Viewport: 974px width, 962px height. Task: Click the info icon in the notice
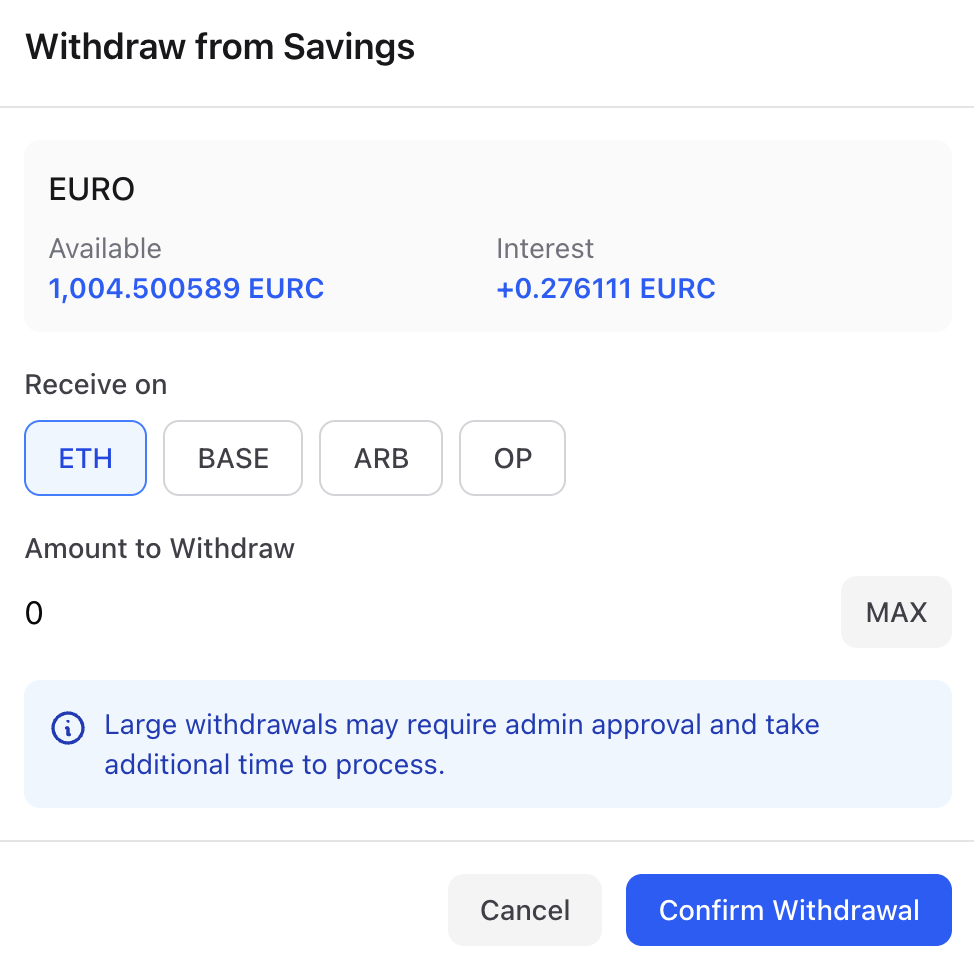point(67,728)
